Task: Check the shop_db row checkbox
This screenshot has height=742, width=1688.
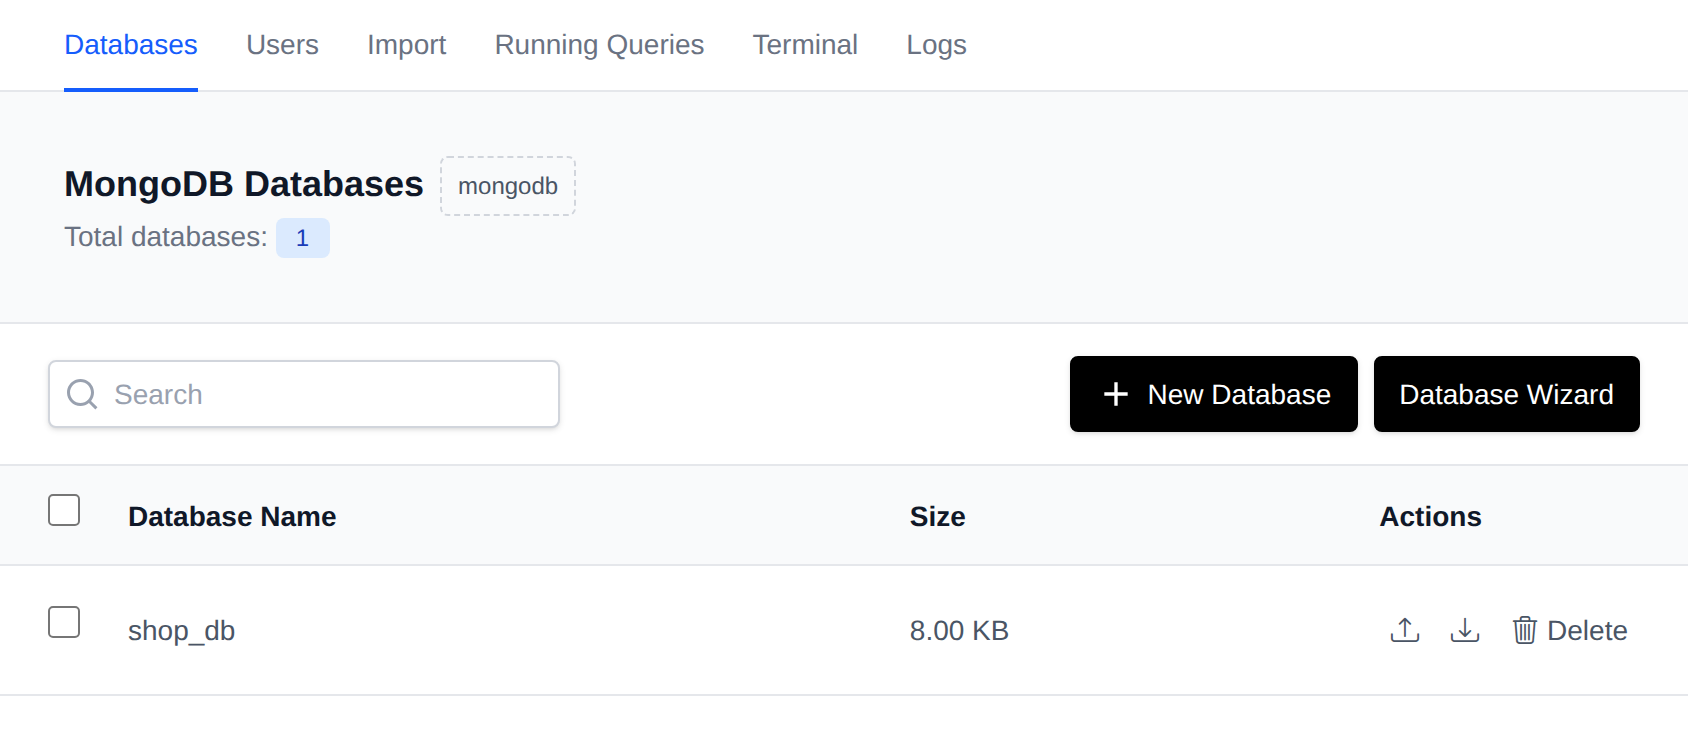Action: [x=64, y=622]
